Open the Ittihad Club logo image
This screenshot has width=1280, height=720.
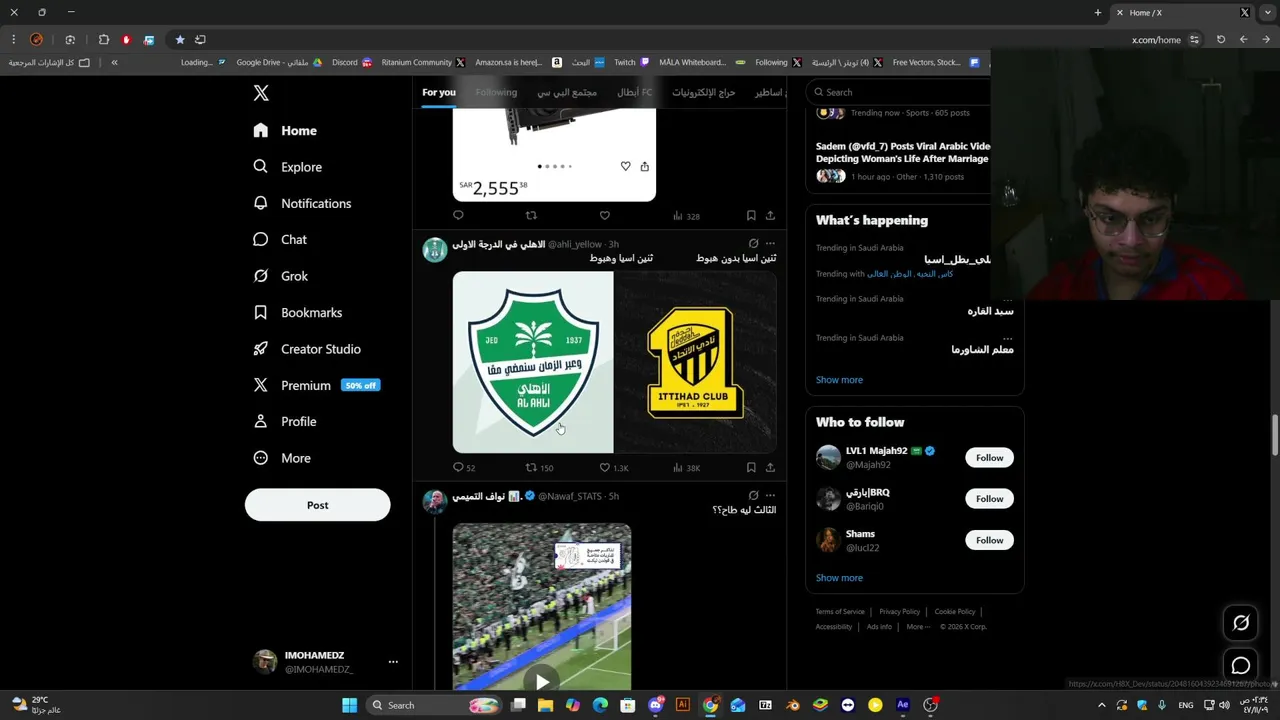(x=696, y=362)
